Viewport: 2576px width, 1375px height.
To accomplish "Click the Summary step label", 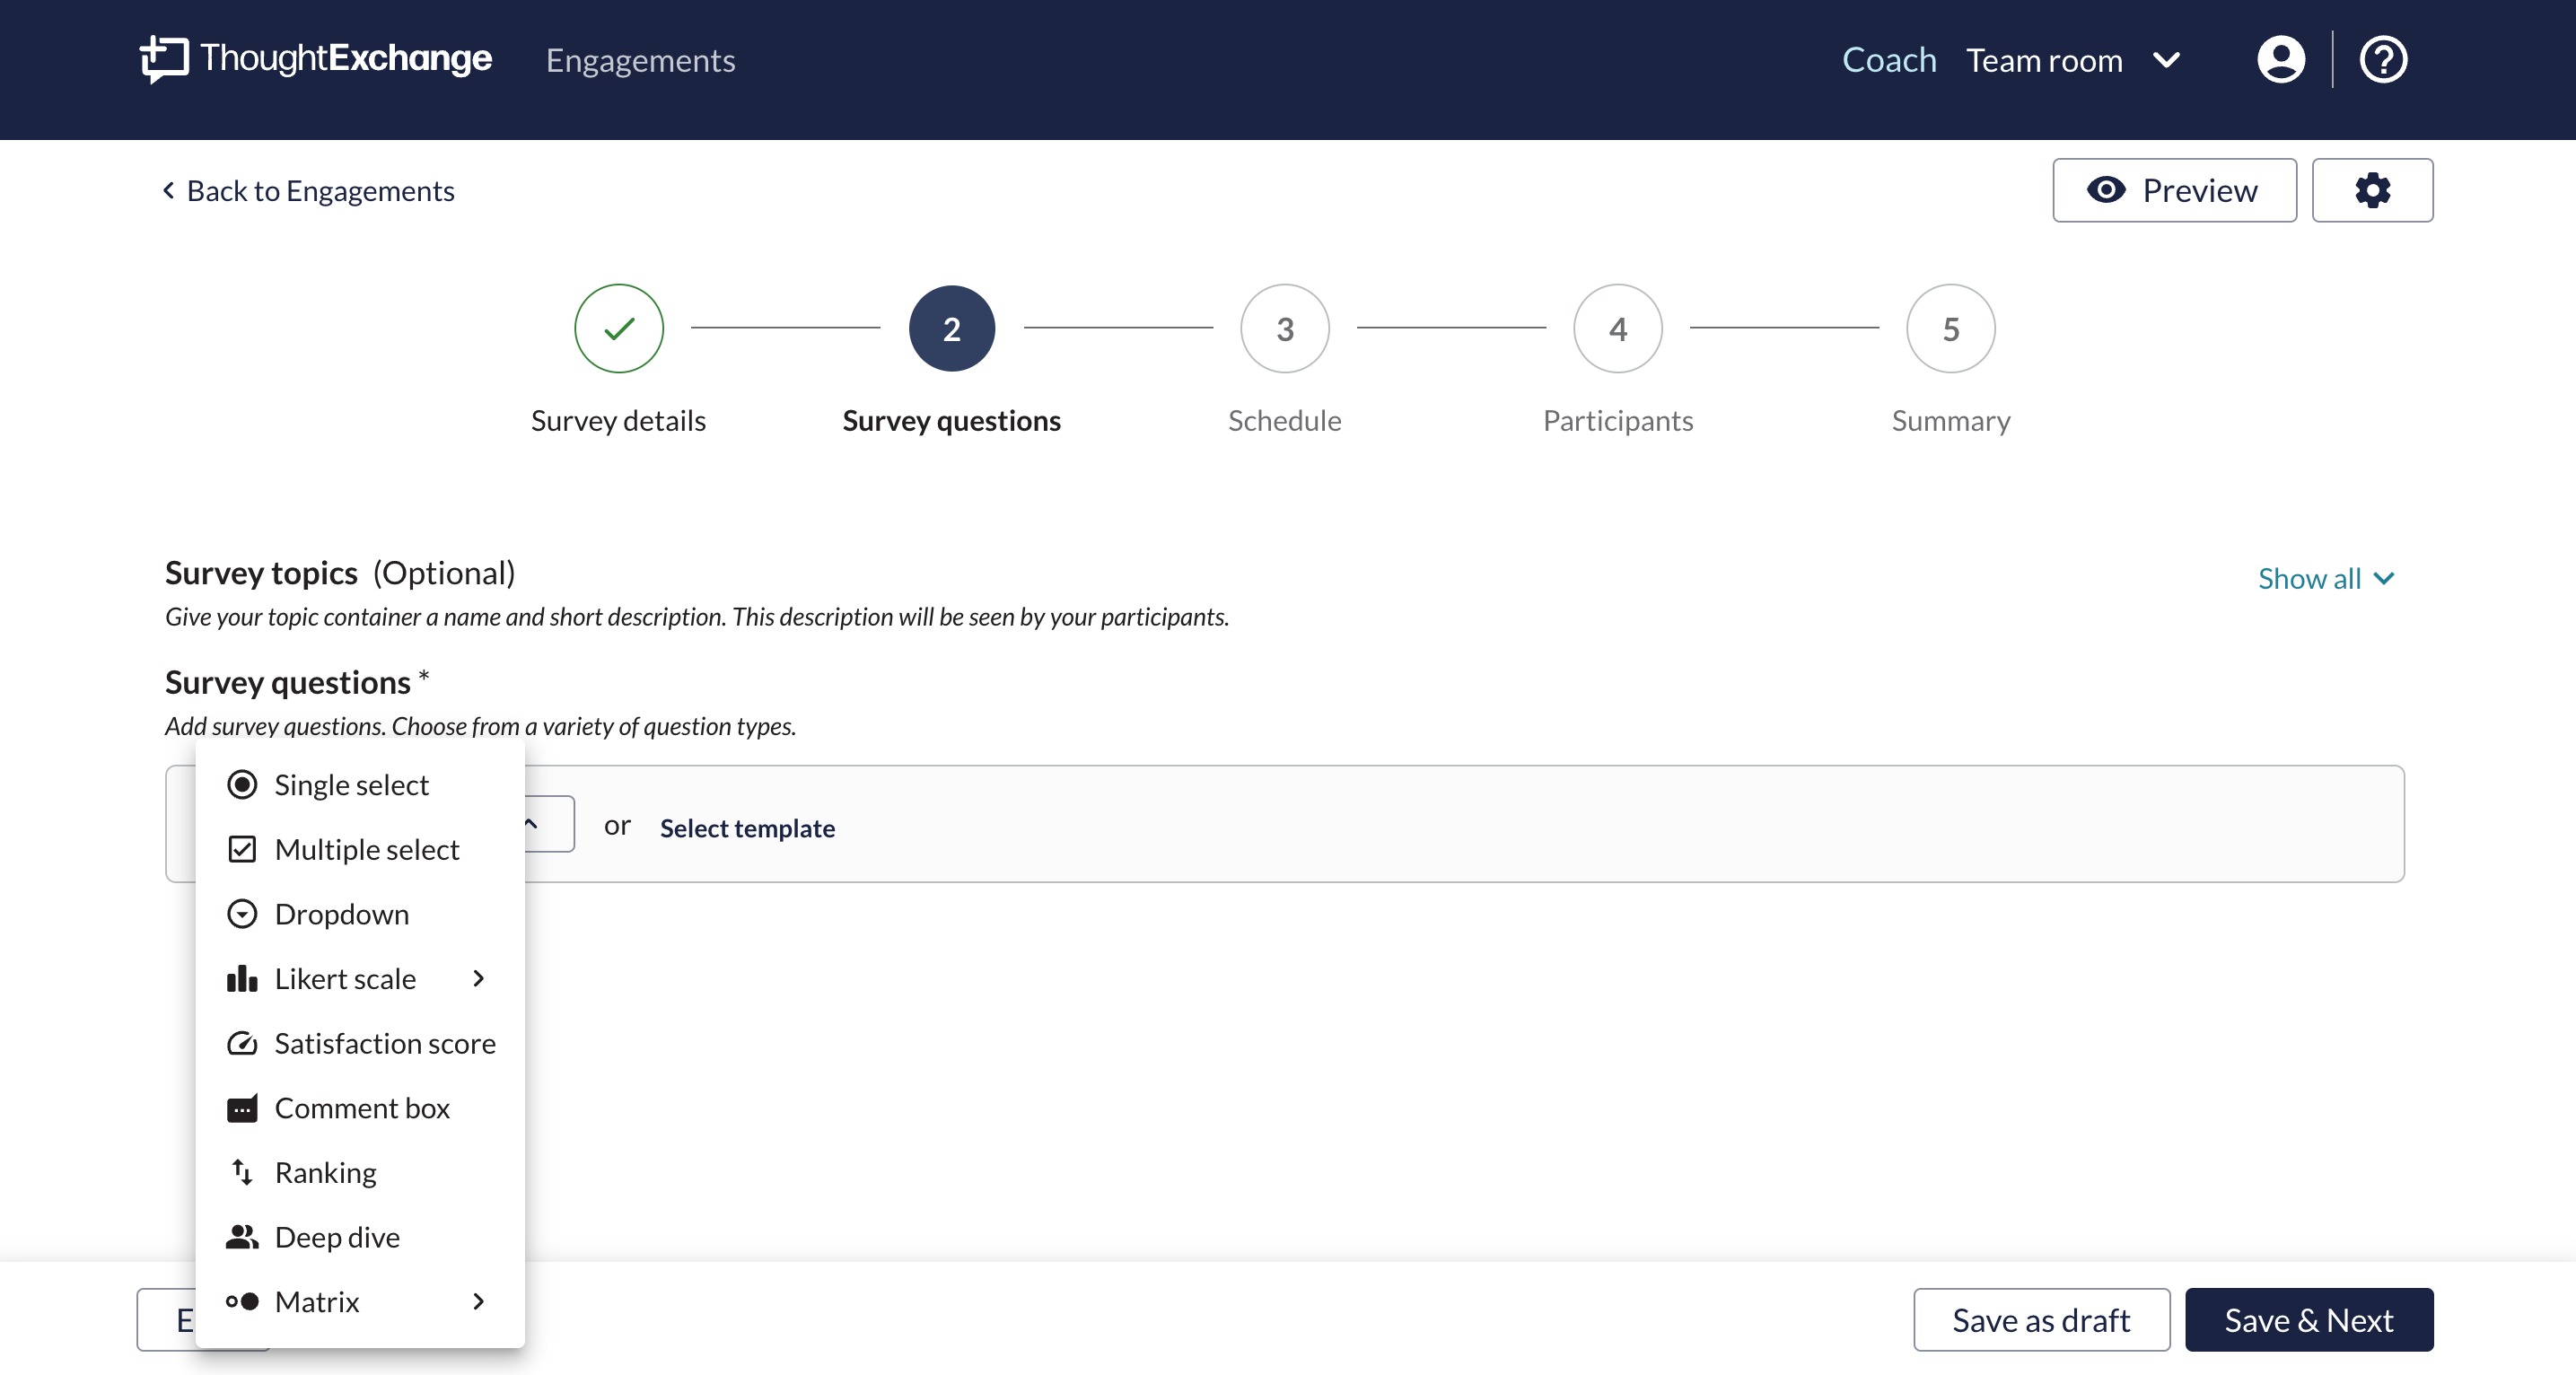I will [x=1951, y=420].
